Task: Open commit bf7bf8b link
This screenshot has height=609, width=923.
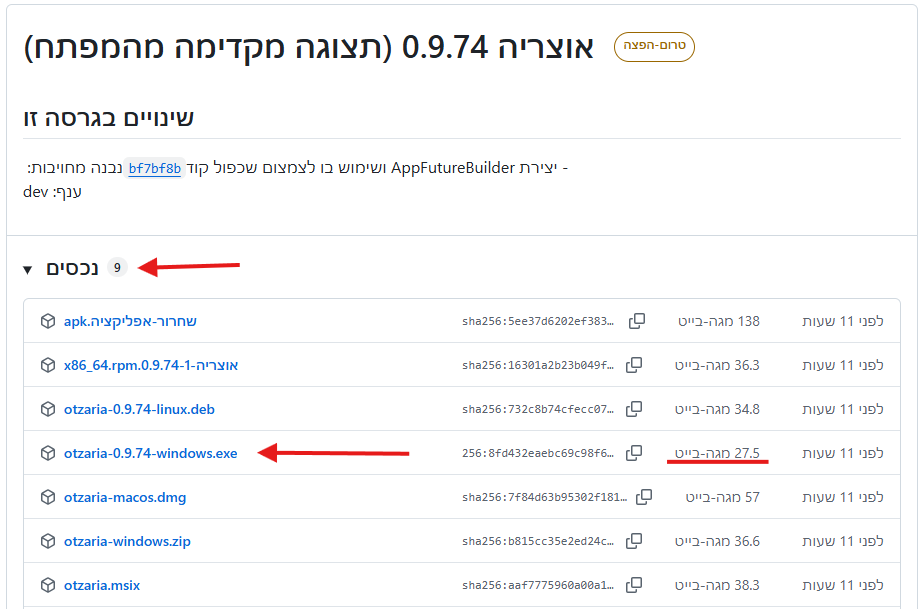Action: [155, 169]
